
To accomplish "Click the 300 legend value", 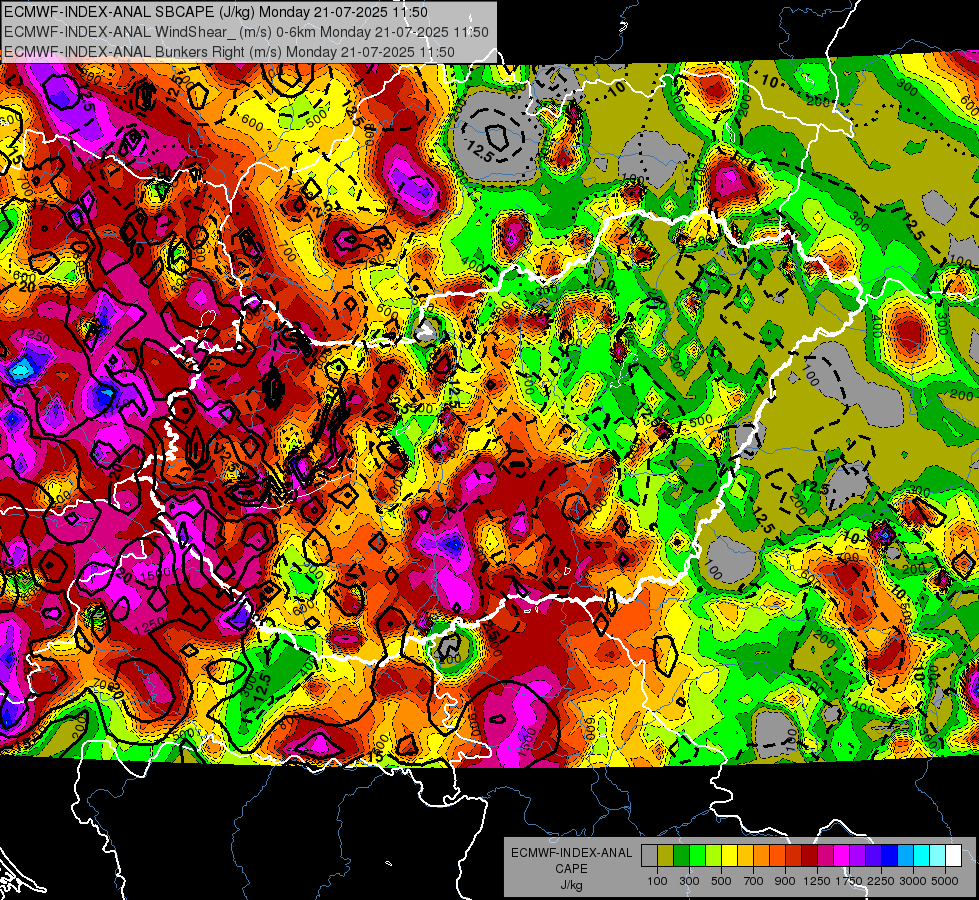I will pyautogui.click(x=689, y=881).
